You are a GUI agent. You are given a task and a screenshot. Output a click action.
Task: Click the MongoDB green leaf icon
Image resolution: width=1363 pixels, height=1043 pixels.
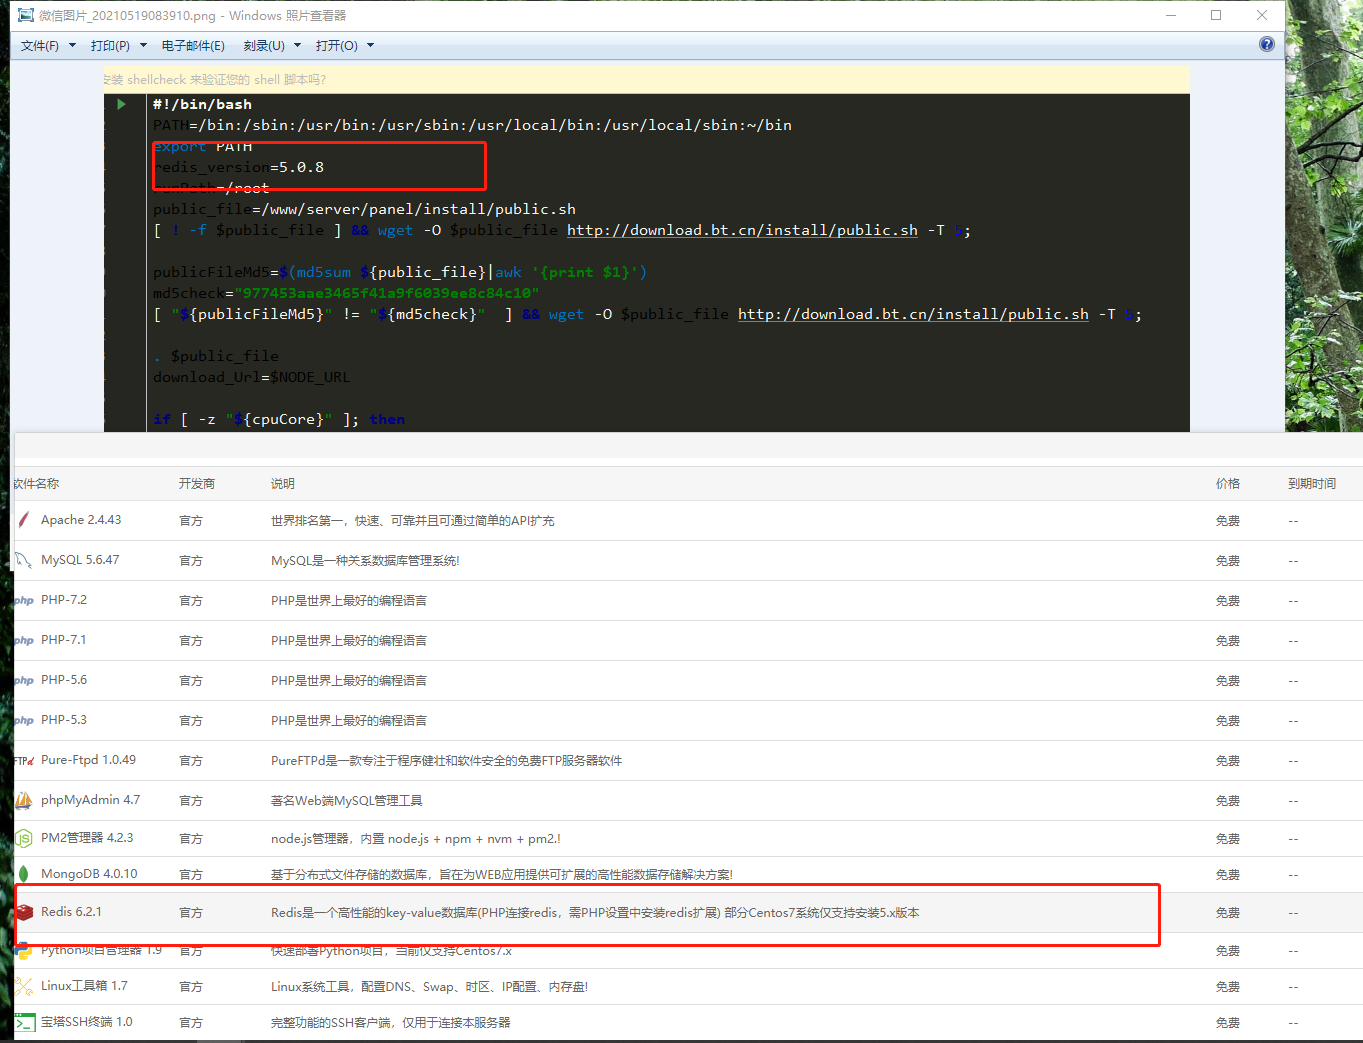point(23,874)
